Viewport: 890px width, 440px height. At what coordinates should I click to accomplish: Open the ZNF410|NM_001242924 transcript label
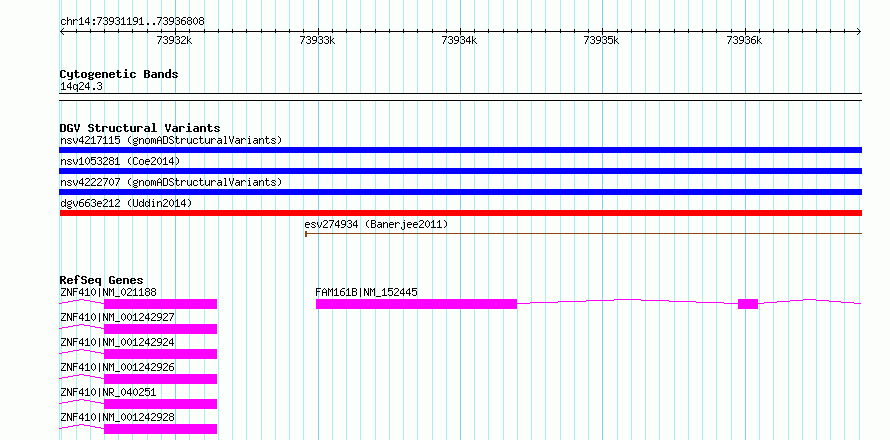pos(117,342)
